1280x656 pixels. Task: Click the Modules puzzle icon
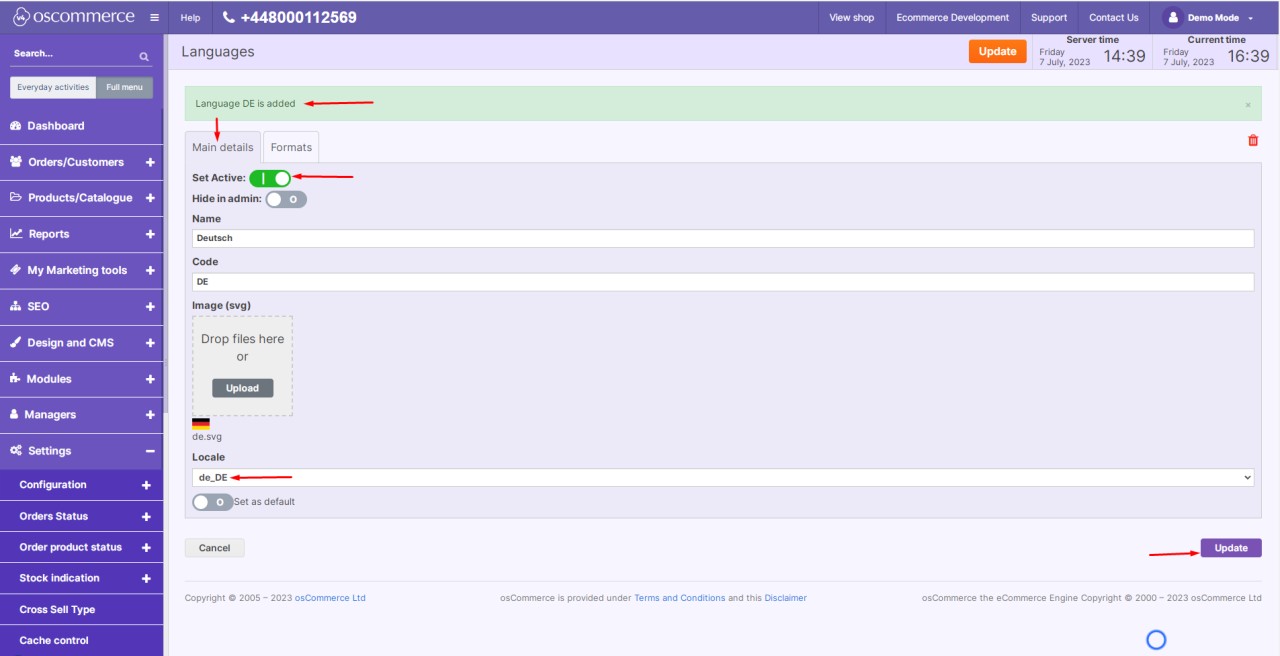tap(16, 378)
